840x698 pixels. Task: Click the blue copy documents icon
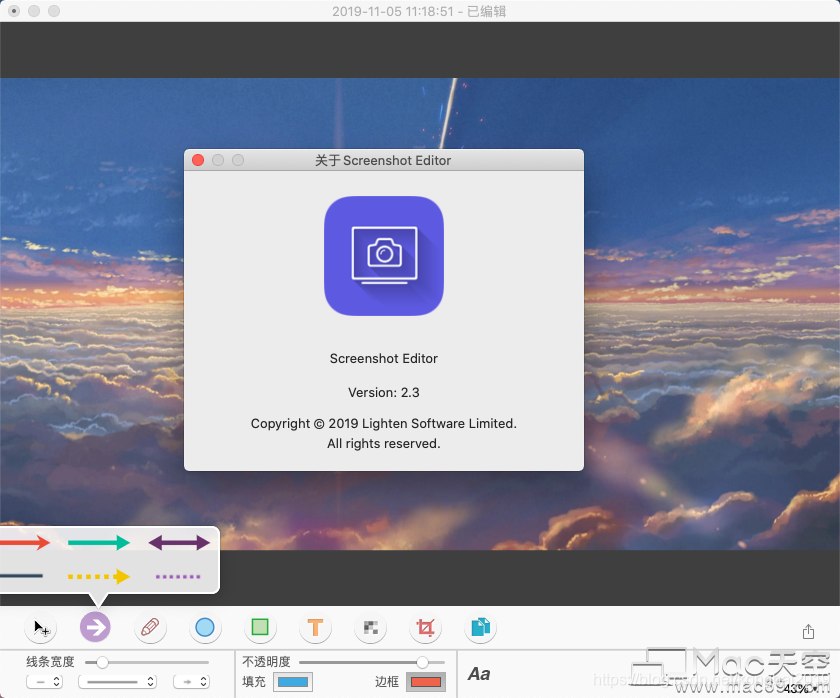coord(481,627)
